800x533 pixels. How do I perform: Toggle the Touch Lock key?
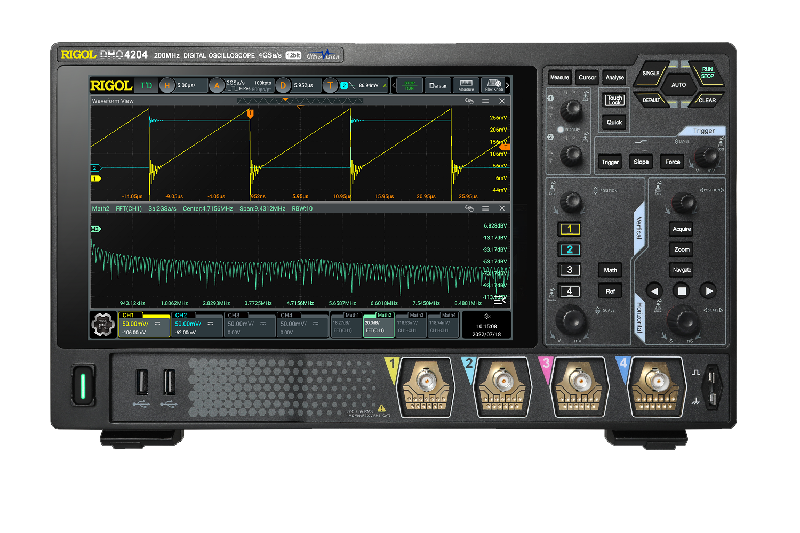point(614,100)
